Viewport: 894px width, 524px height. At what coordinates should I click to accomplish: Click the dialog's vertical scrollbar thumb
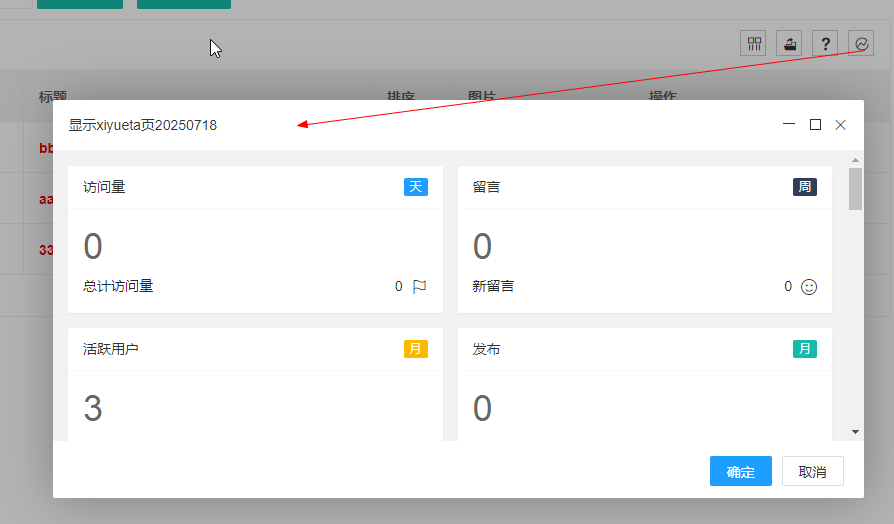tap(855, 189)
